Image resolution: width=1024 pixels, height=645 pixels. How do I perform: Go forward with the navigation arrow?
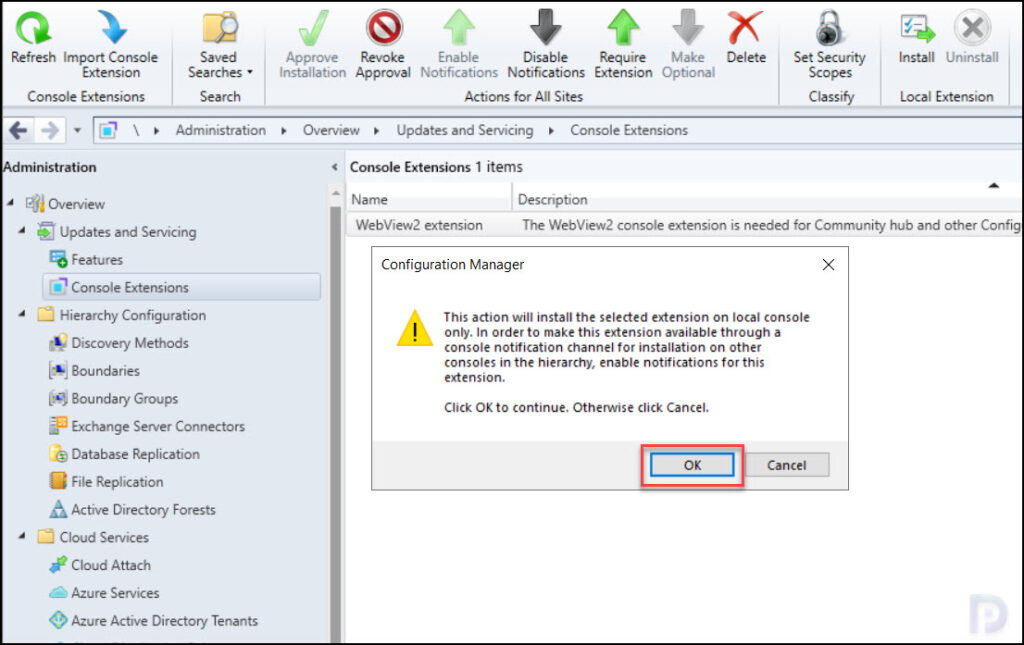tap(50, 131)
